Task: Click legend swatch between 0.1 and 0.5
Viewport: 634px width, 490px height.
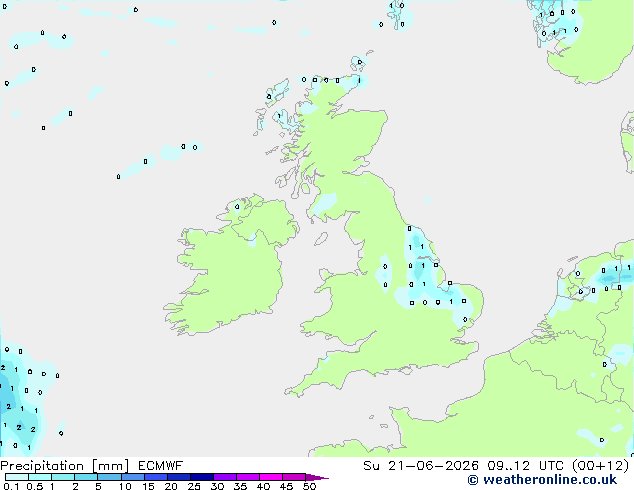Action: click(17, 477)
